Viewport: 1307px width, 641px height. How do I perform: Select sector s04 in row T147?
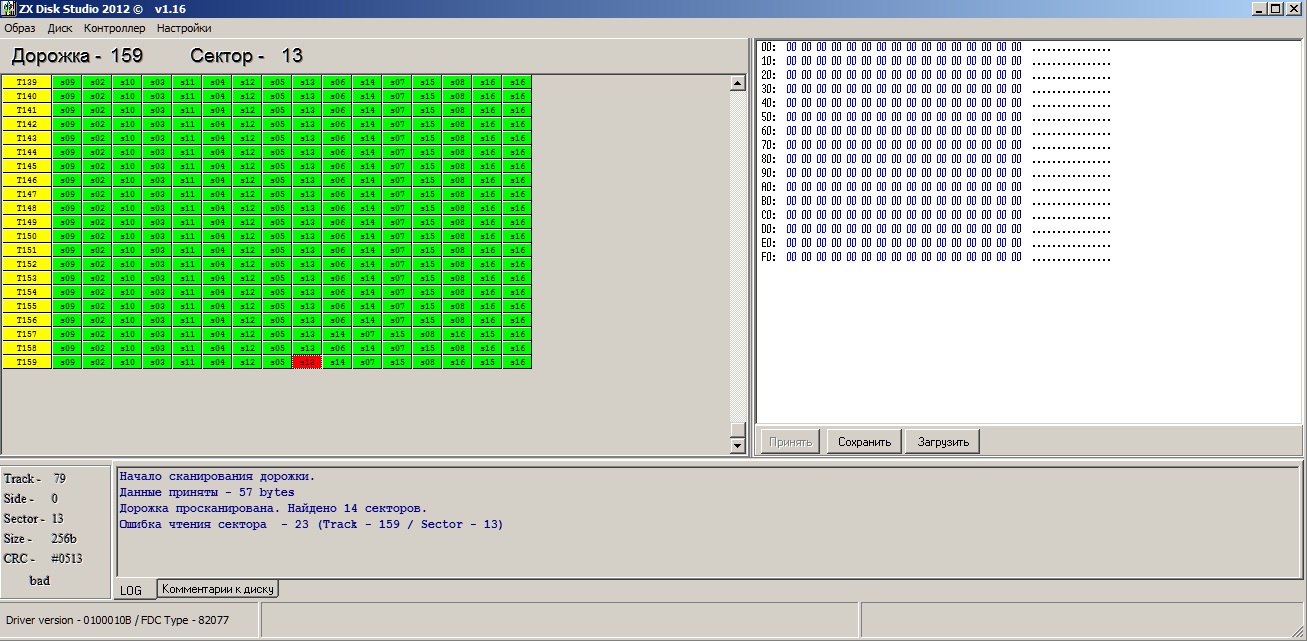217,194
